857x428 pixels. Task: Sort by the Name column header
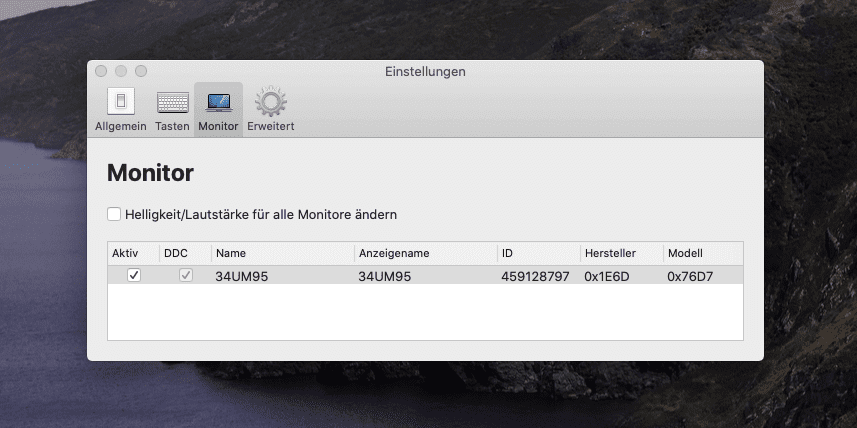283,254
